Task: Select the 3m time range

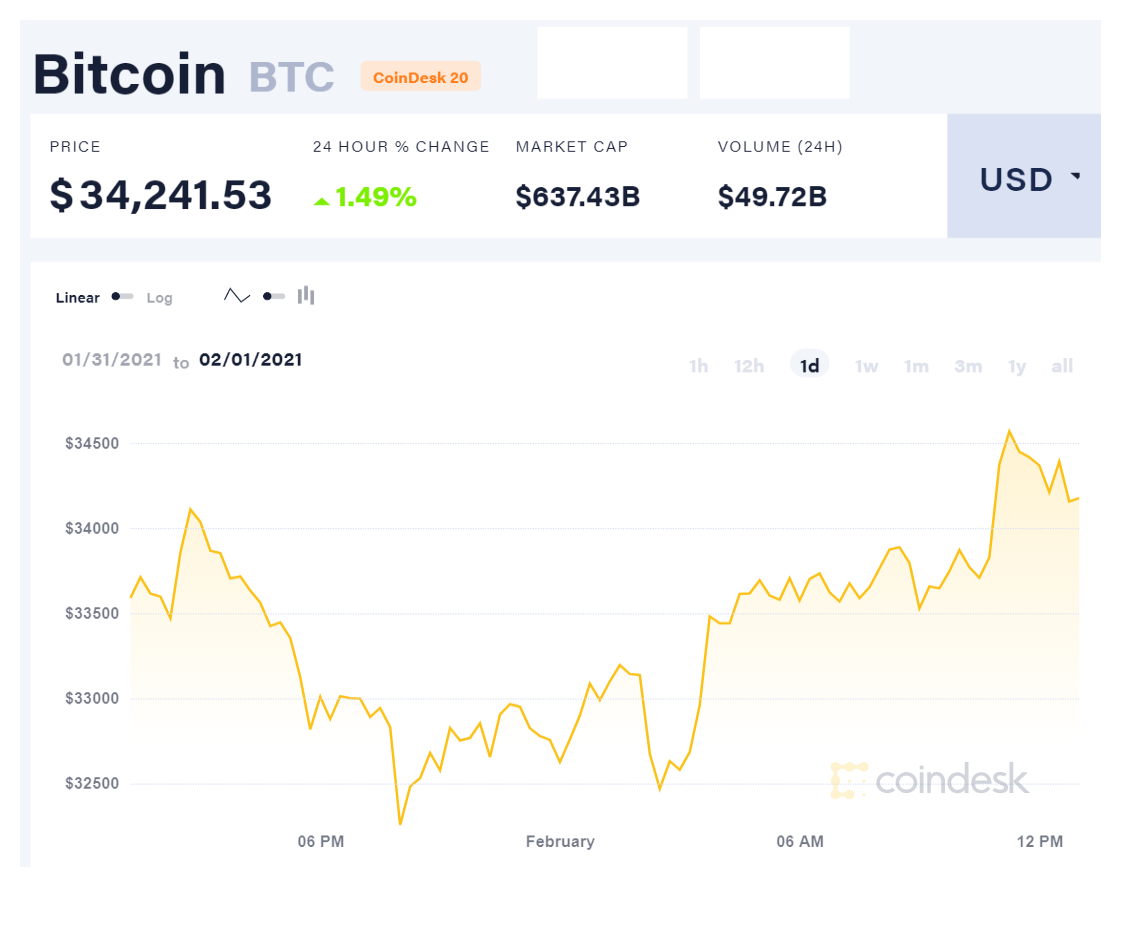Action: point(968,366)
